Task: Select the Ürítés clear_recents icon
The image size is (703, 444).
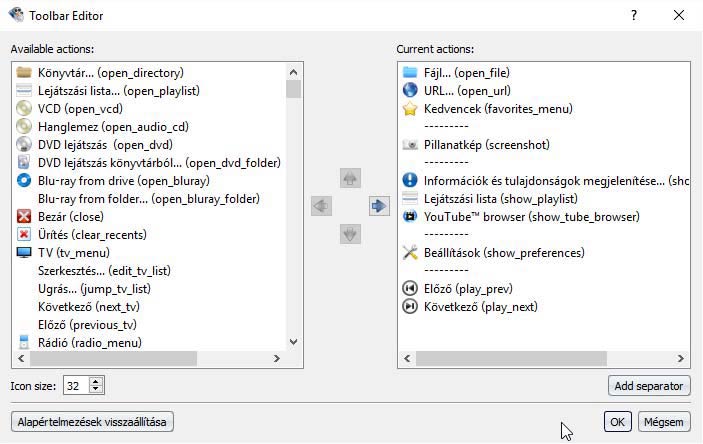Action: [x=24, y=235]
